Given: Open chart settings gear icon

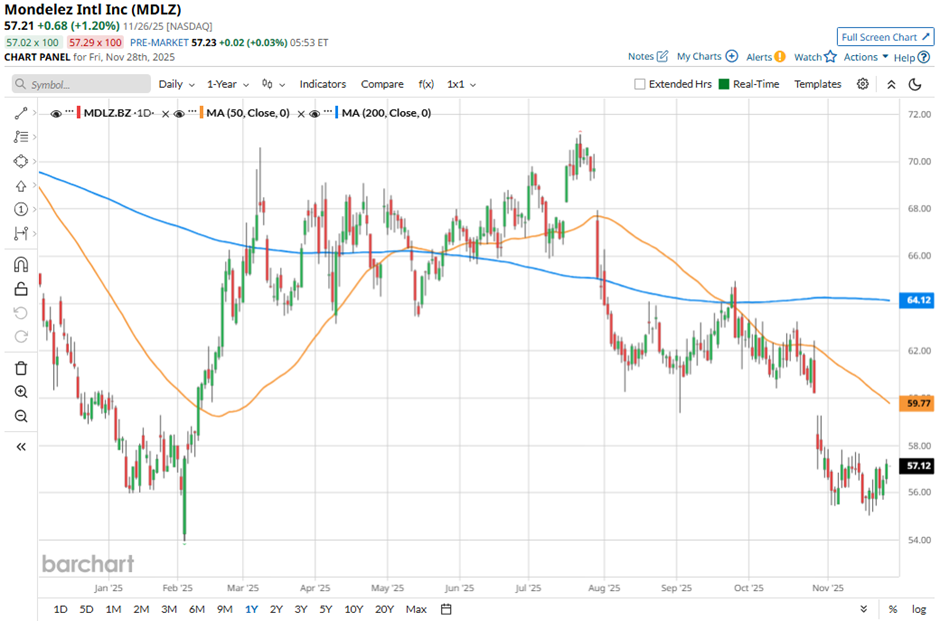Looking at the screenshot, I should pos(862,84).
